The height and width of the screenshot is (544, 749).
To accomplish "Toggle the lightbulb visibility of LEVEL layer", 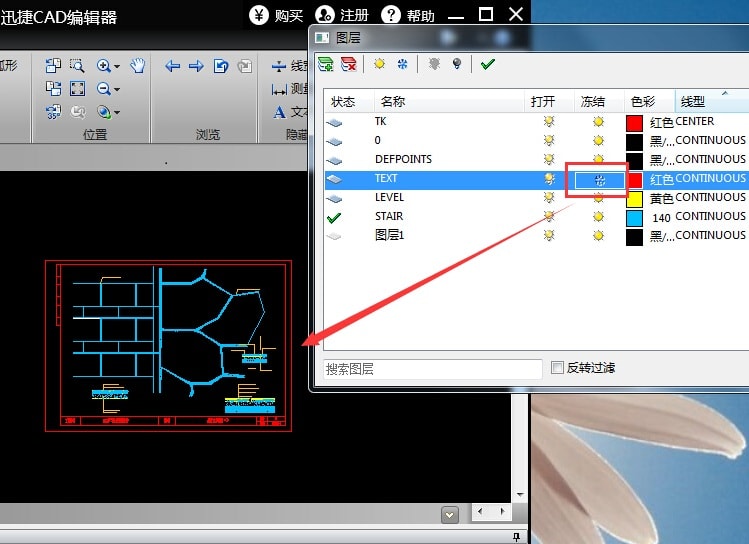I will 548,197.
